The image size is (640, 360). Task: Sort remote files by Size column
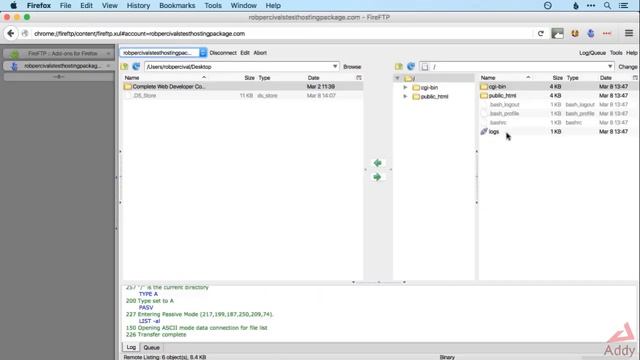point(558,78)
